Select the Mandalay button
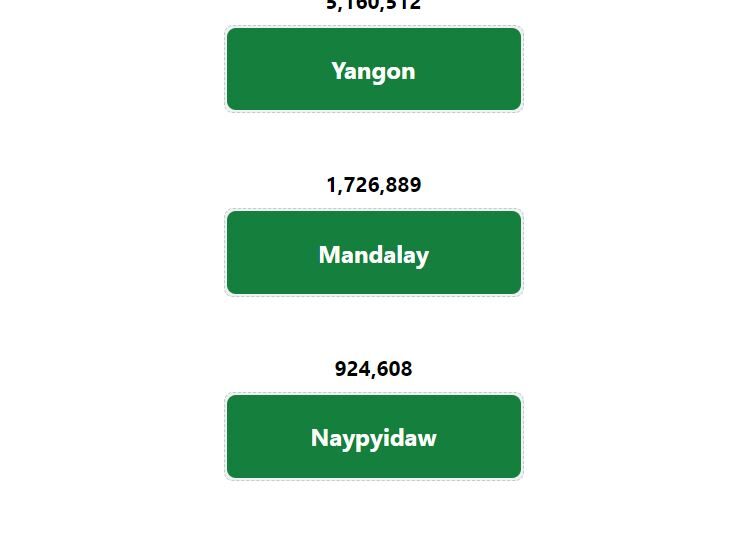 pos(374,253)
